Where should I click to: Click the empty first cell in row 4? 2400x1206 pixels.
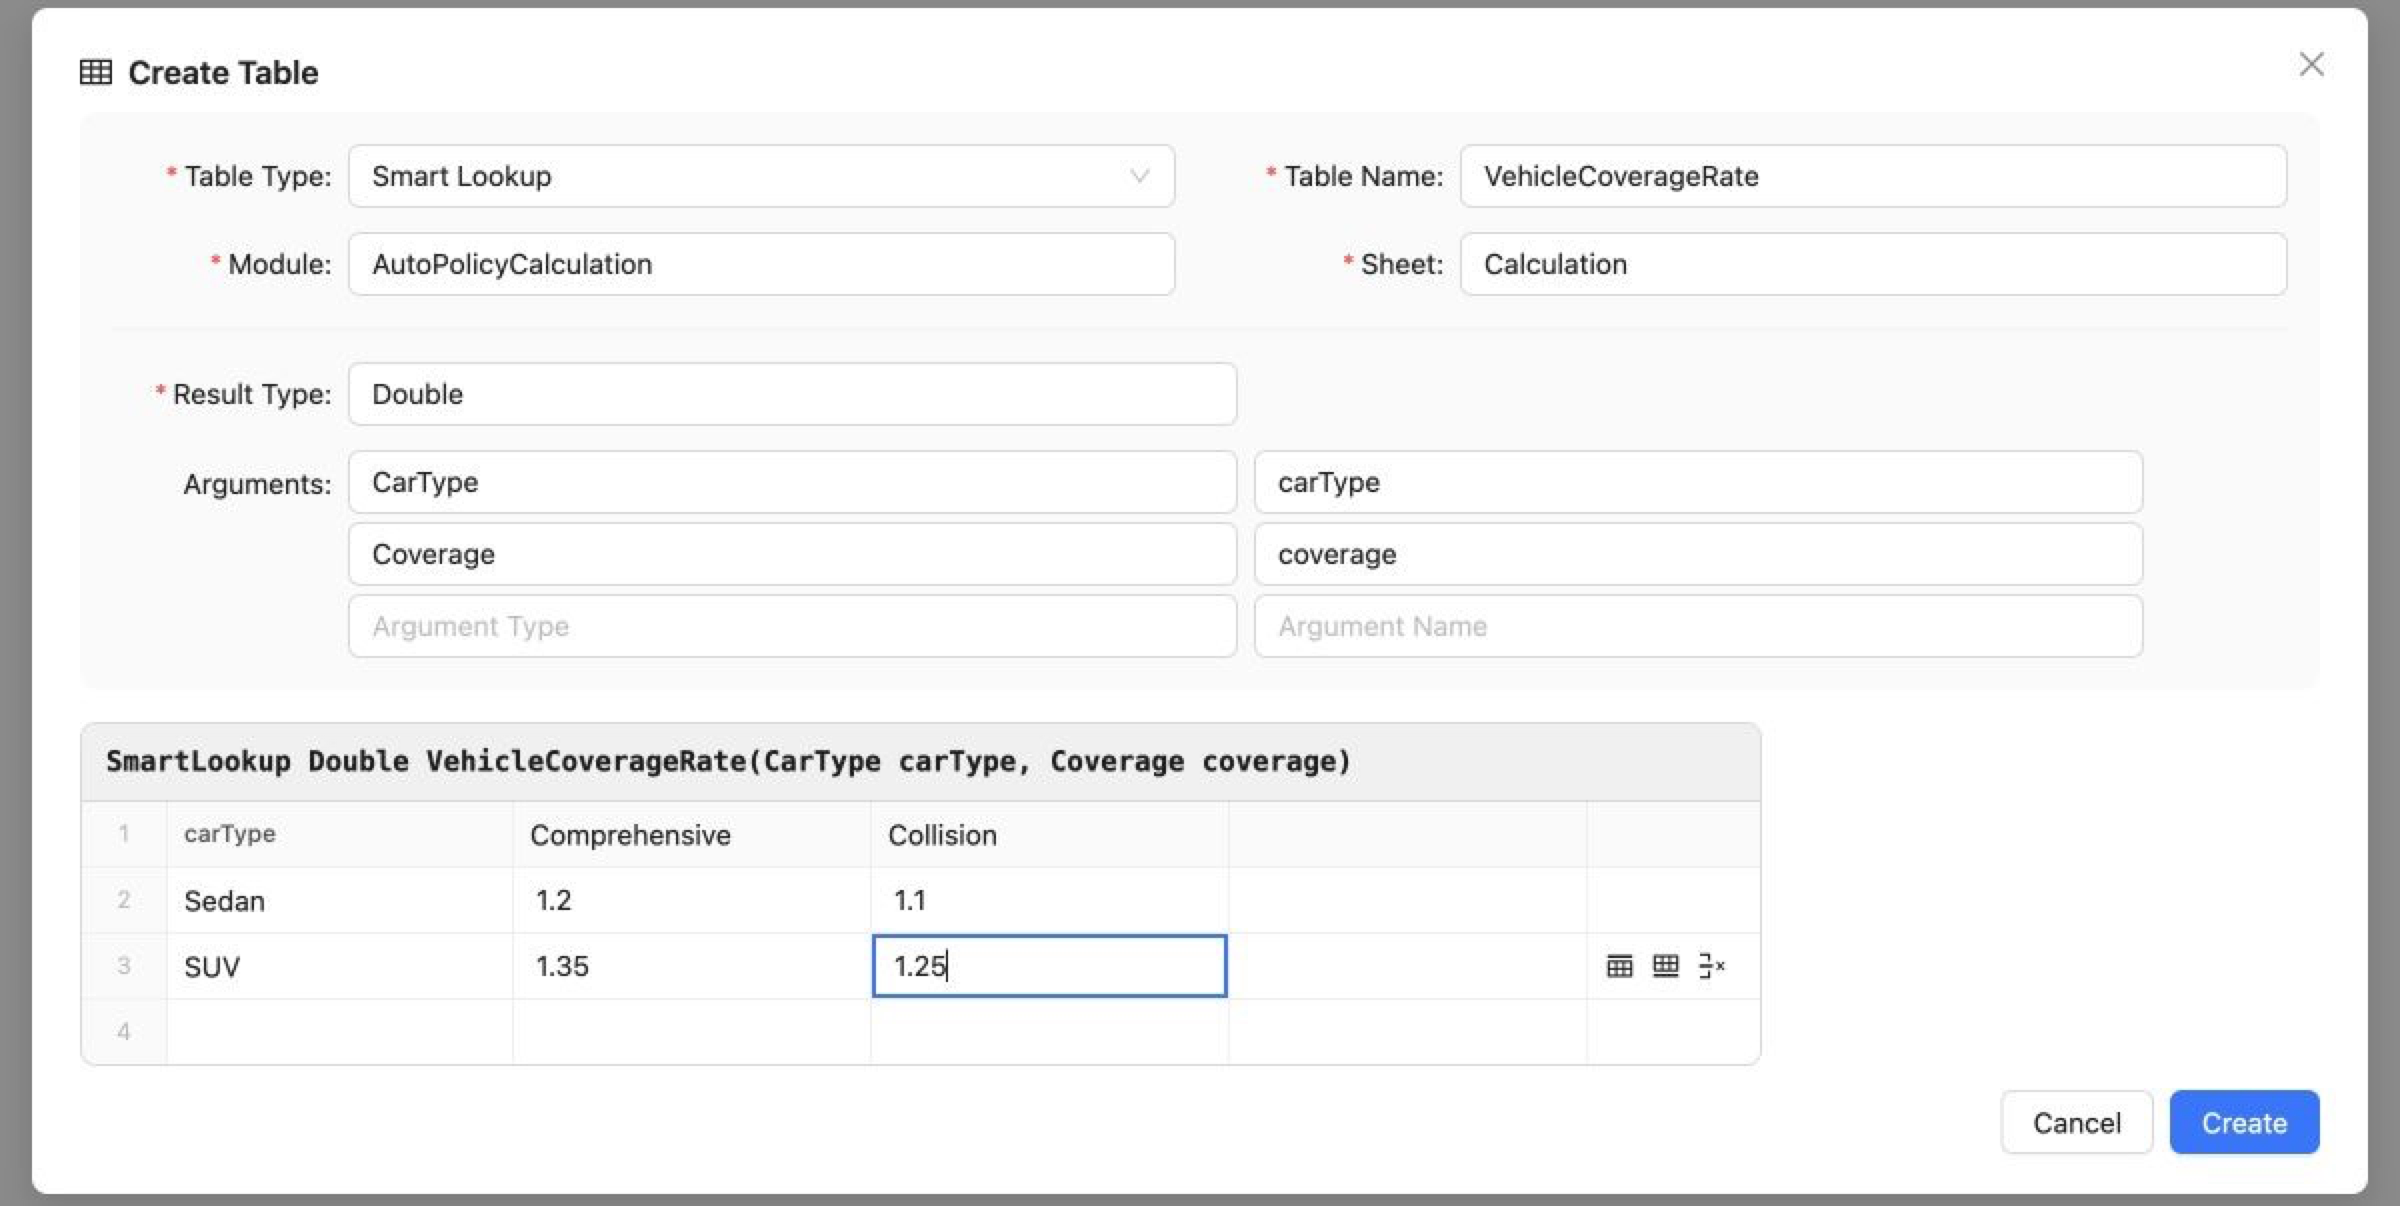pos(339,1031)
